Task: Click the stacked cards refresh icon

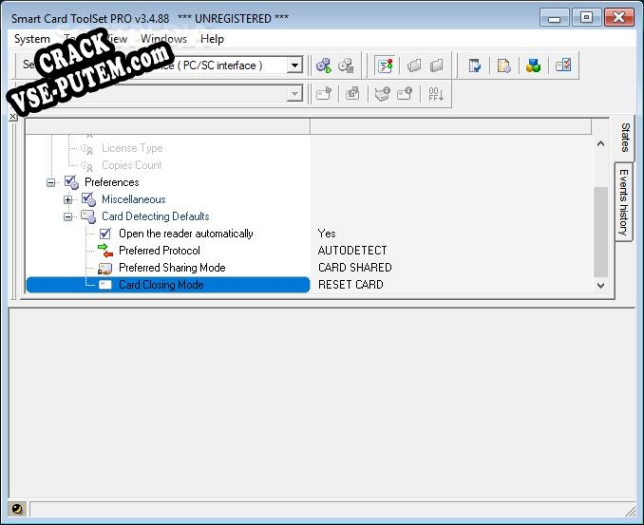Action: pyautogui.click(x=352, y=94)
